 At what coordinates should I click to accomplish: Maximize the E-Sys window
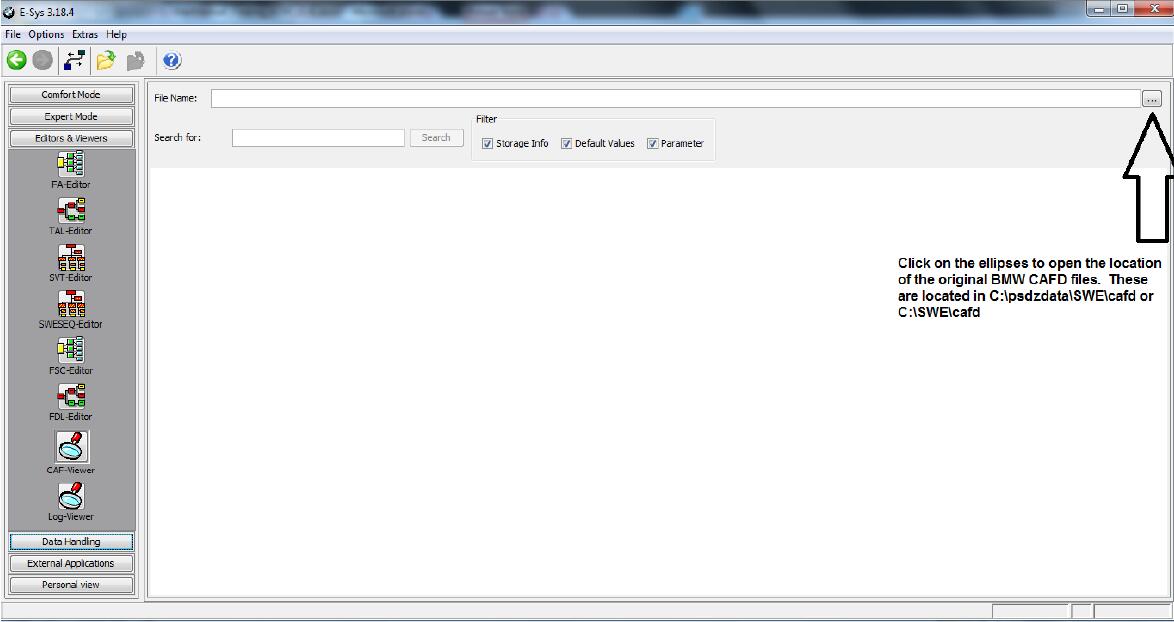(1122, 9)
